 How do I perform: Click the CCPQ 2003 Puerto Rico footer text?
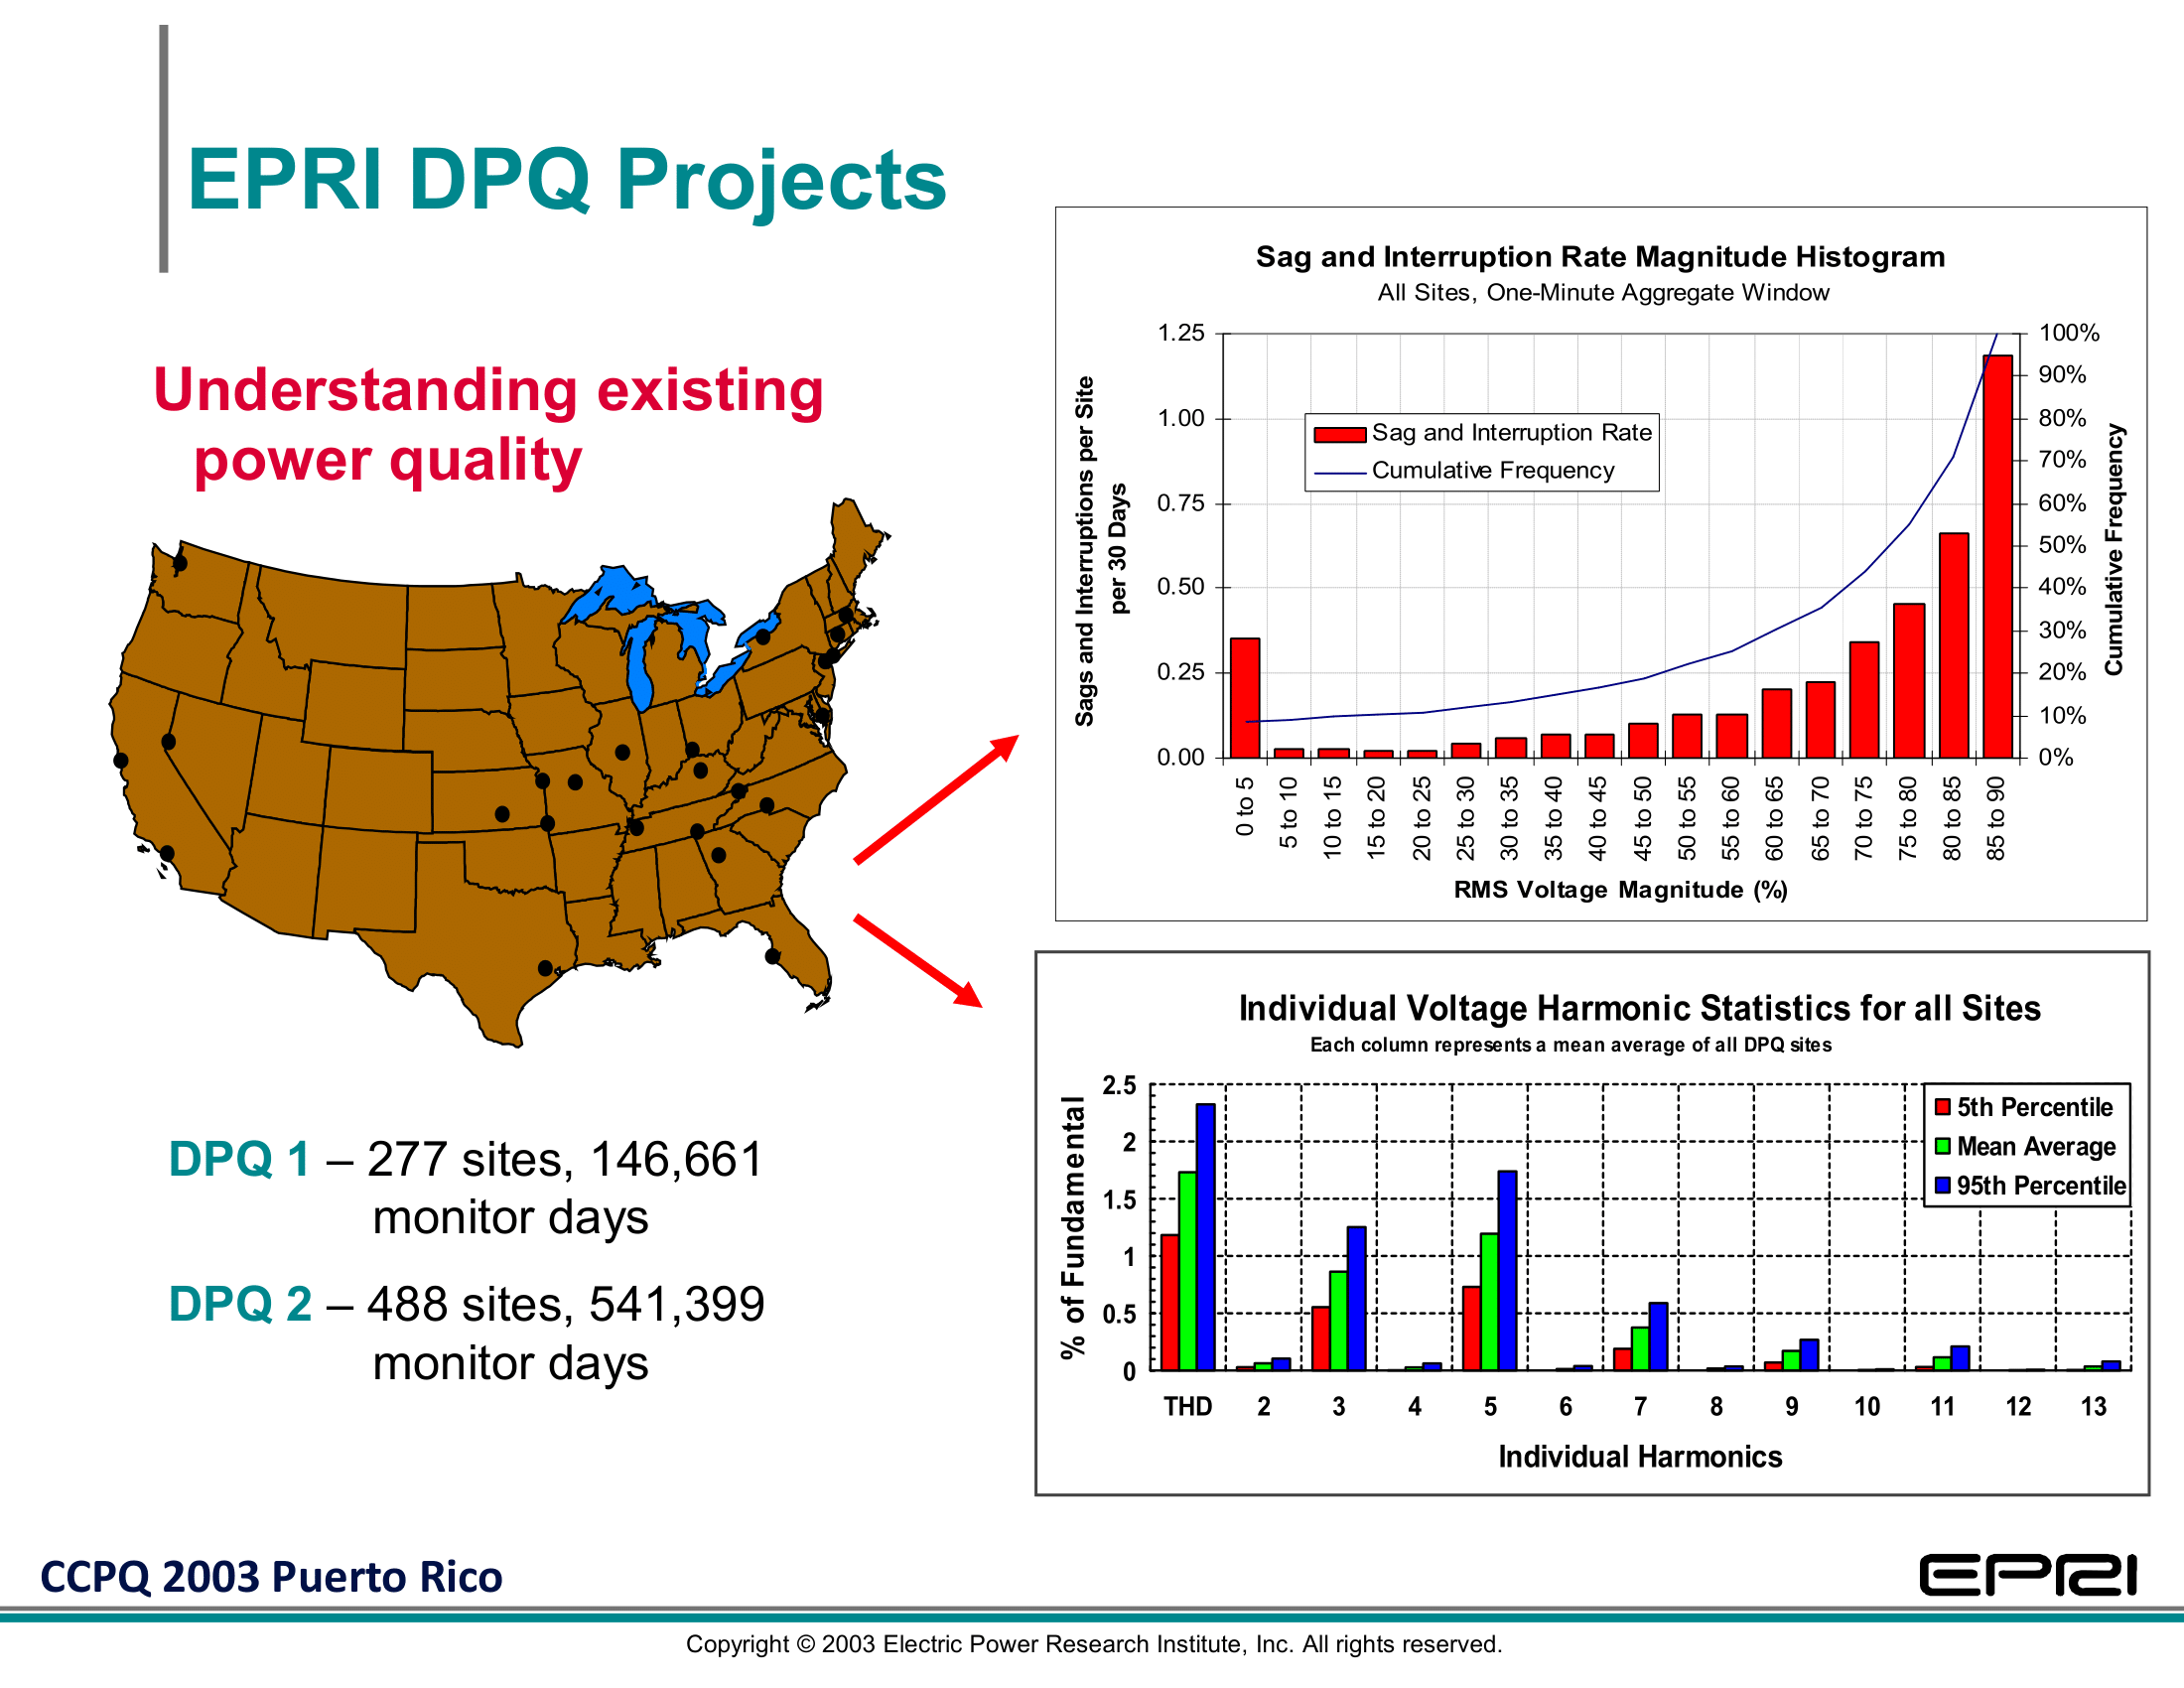271,1576
